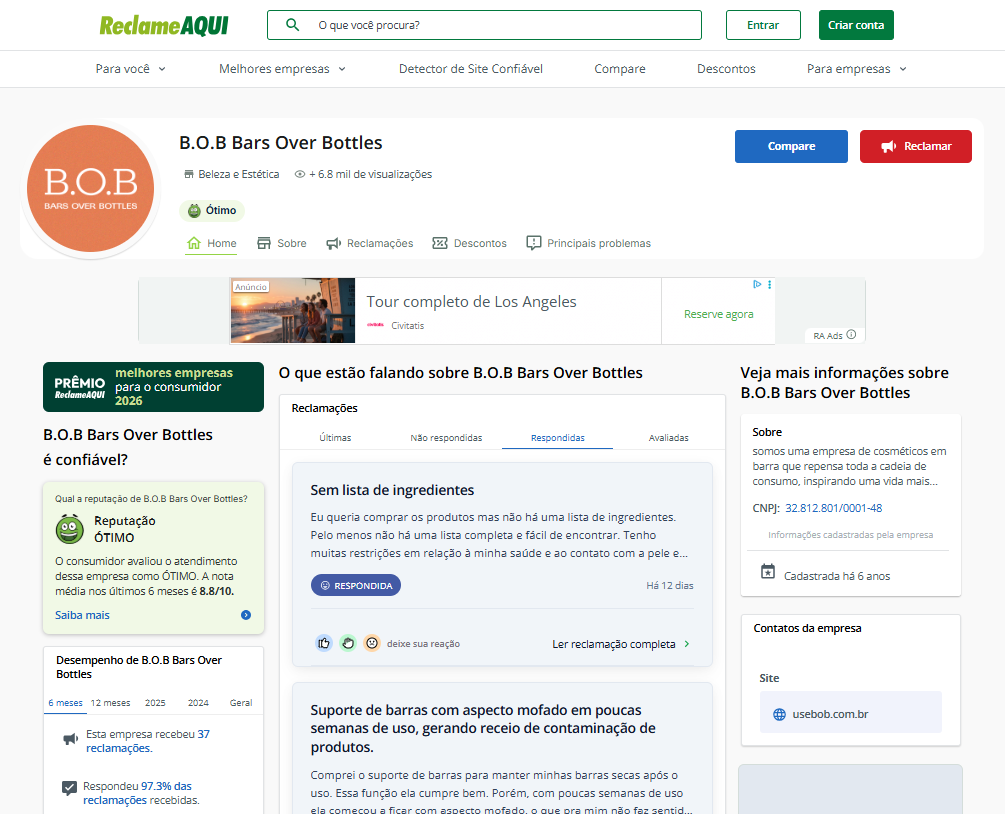The image size is (1005, 814).
Task: Expand the Melhores empresas menu
Action: (x=282, y=69)
